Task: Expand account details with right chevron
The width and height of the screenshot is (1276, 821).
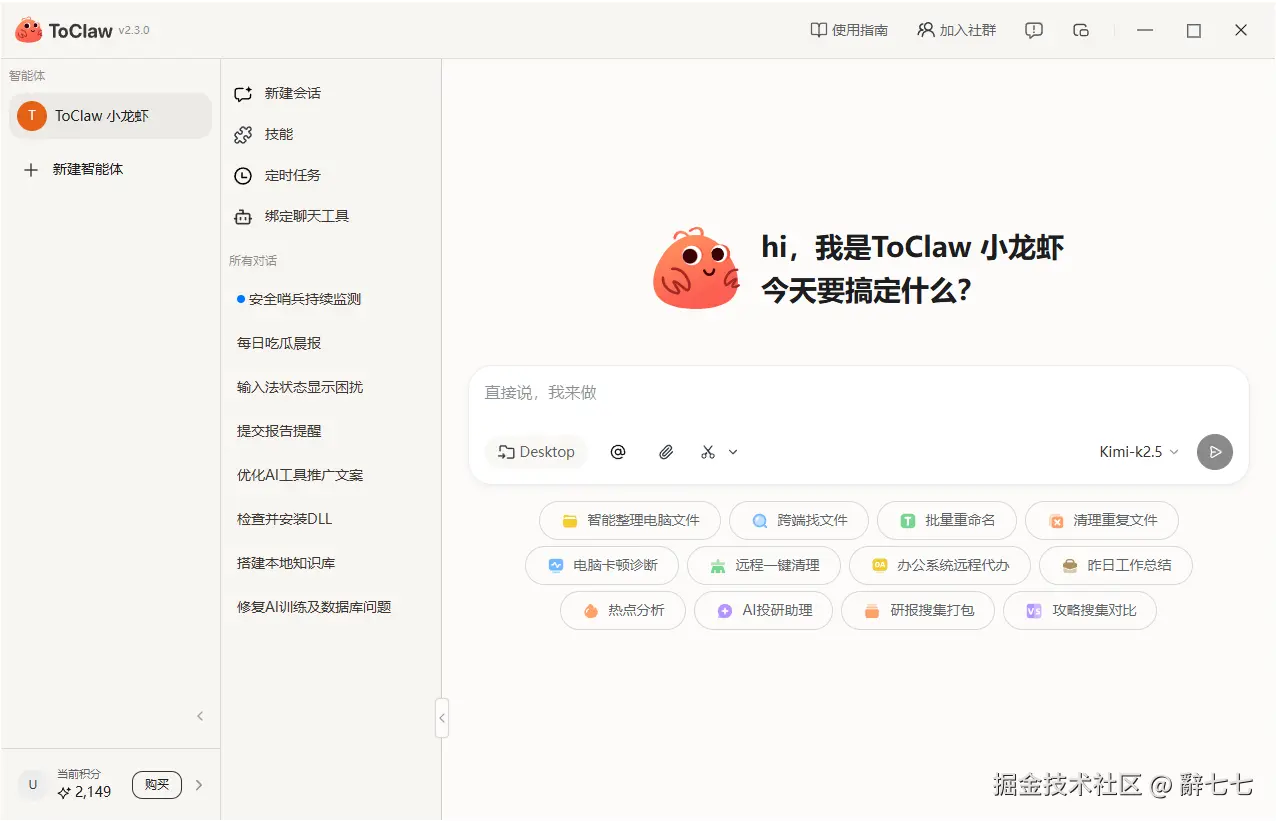Action: tap(199, 785)
